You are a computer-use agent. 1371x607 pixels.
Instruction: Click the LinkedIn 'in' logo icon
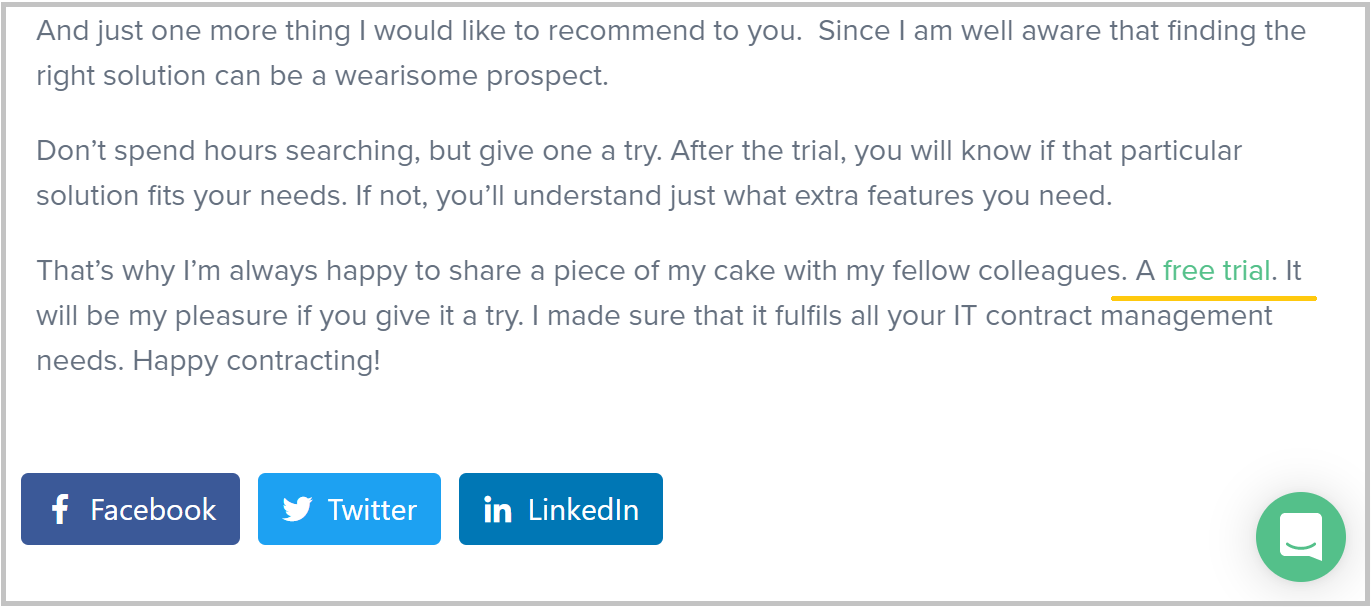click(497, 510)
